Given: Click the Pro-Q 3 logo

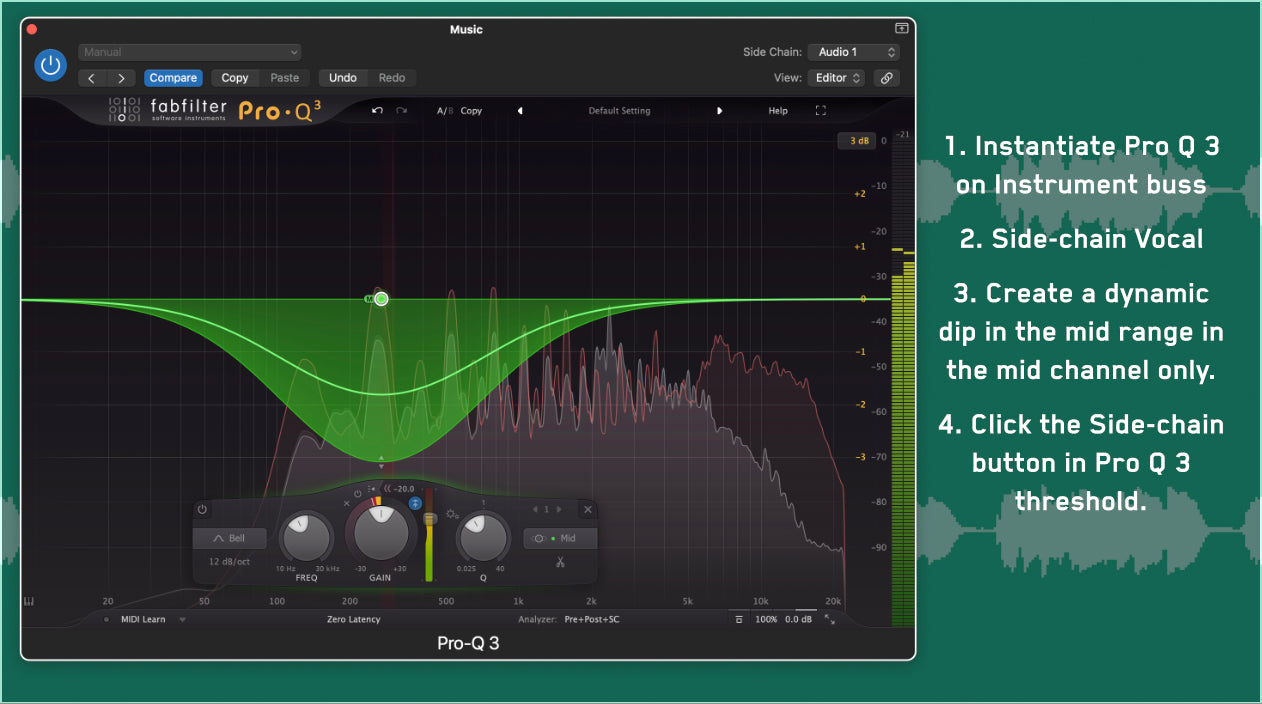Looking at the screenshot, I should point(280,111).
